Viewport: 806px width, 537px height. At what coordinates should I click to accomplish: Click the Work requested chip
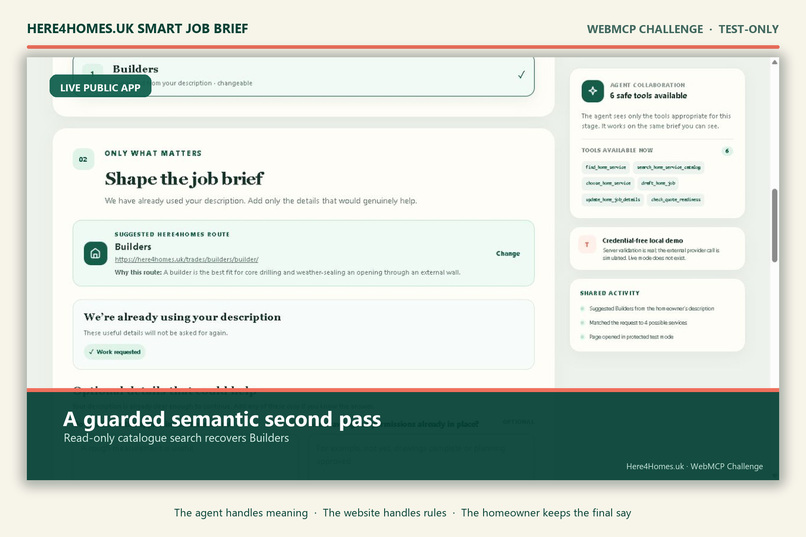(x=115, y=352)
